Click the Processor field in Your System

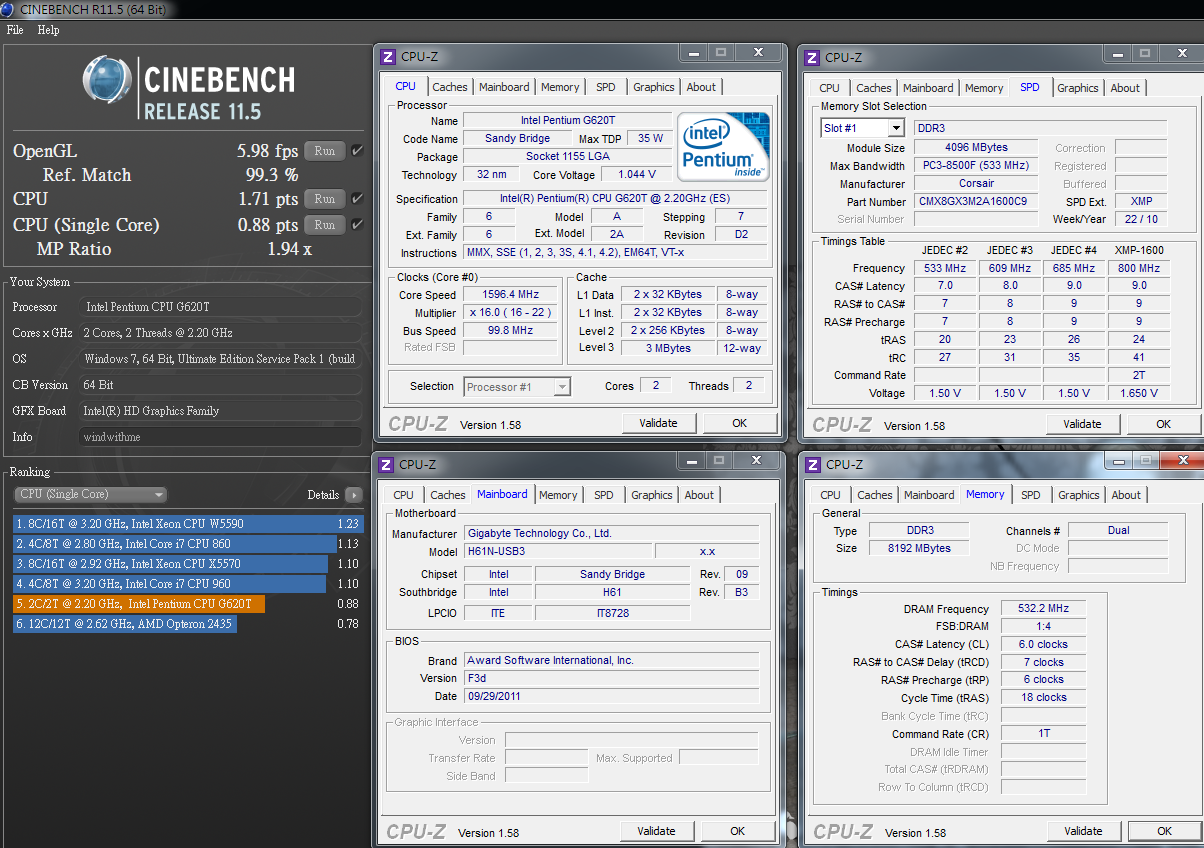pos(220,307)
